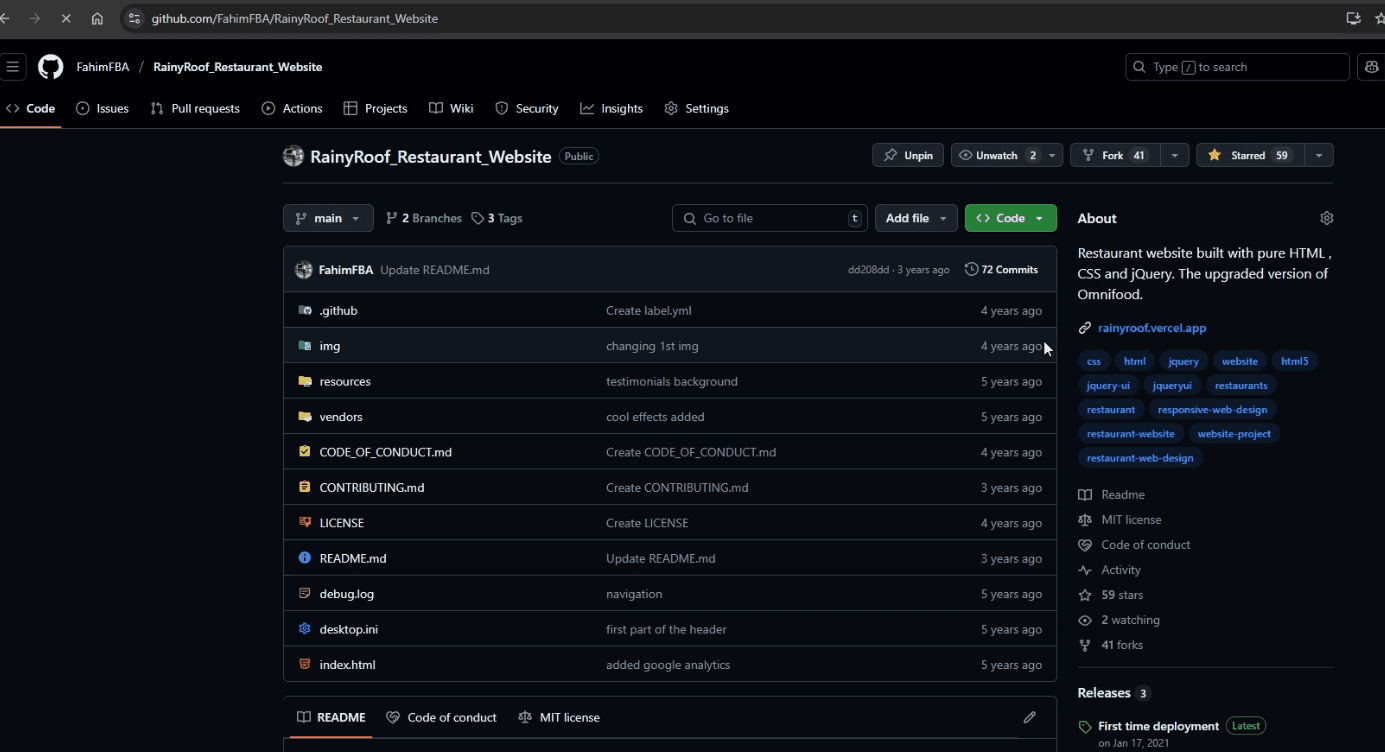This screenshot has height=752, width=1385.
Task: Click the top search box
Action: tap(1237, 67)
